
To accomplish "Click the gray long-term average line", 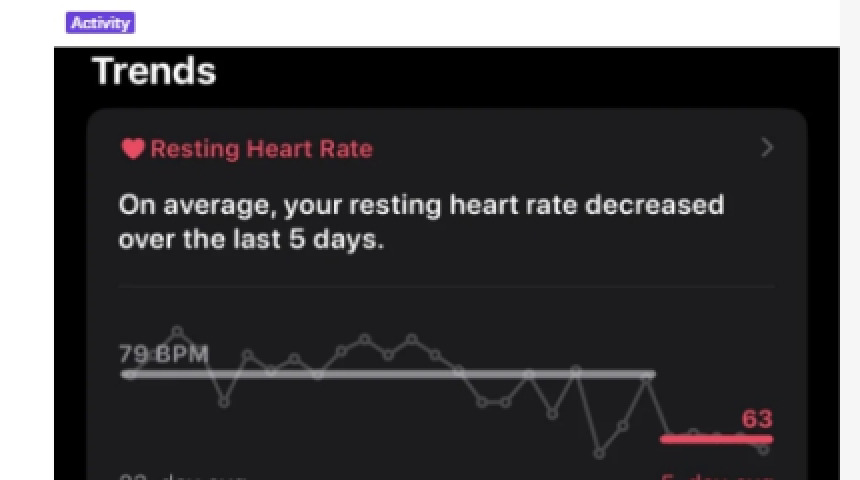I will pyautogui.click(x=388, y=375).
